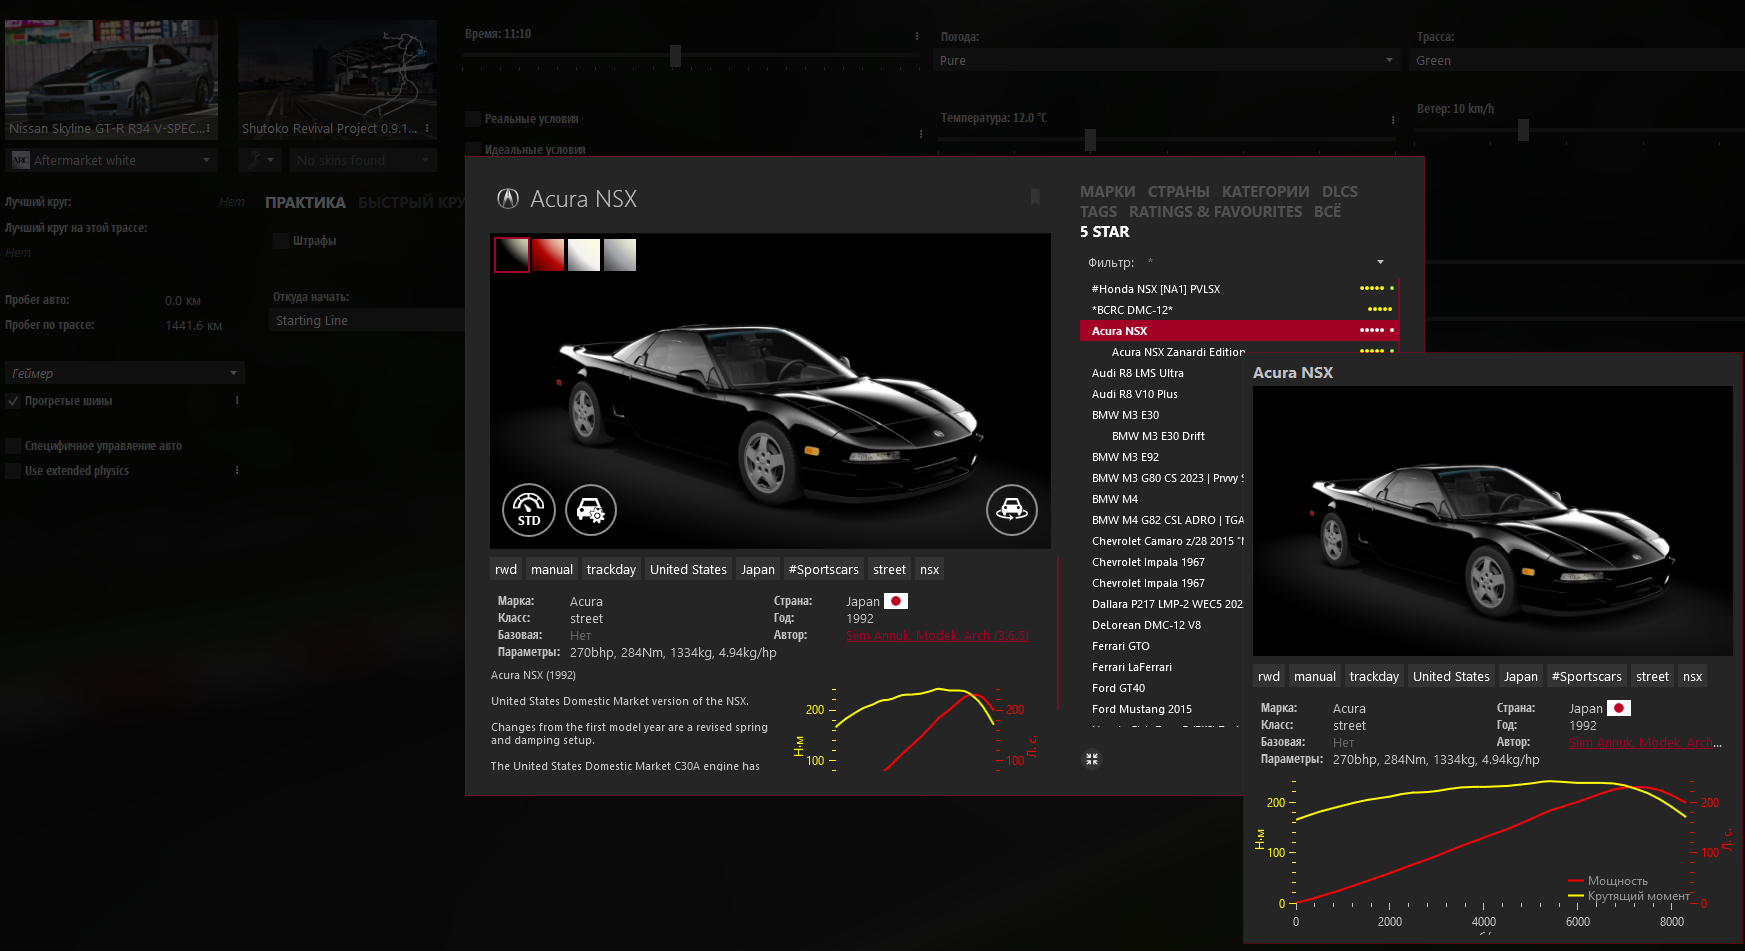Click rating dots on Acura NSX Zanardi Edition row

point(1372,351)
